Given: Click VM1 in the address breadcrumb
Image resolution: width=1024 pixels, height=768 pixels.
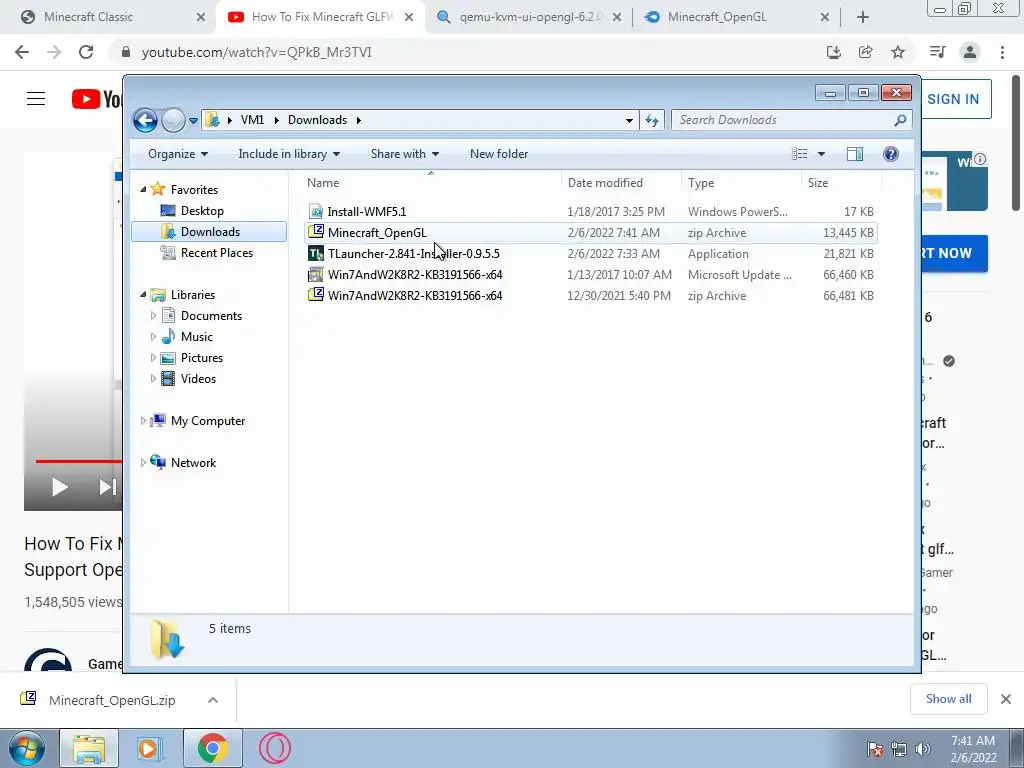Looking at the screenshot, I should click(x=252, y=120).
